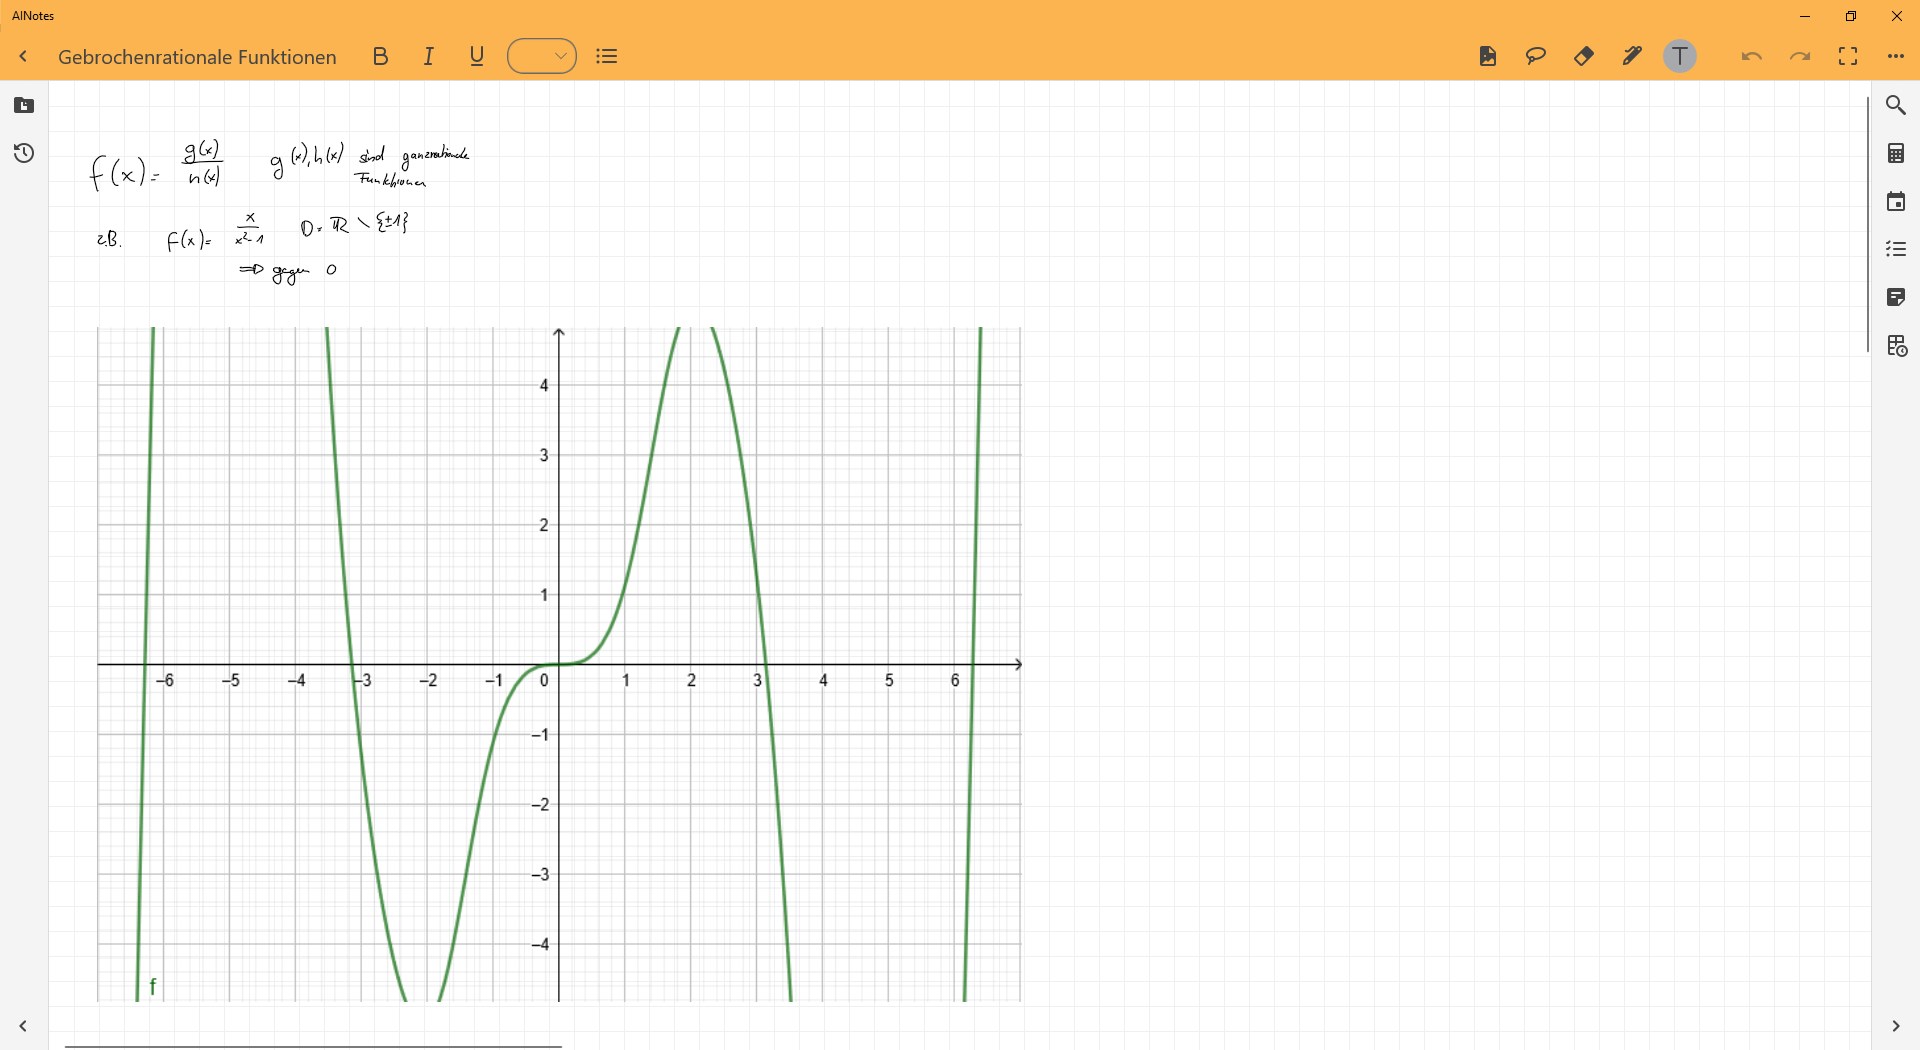
Task: Select the Lasso selection tool
Action: point(1536,56)
